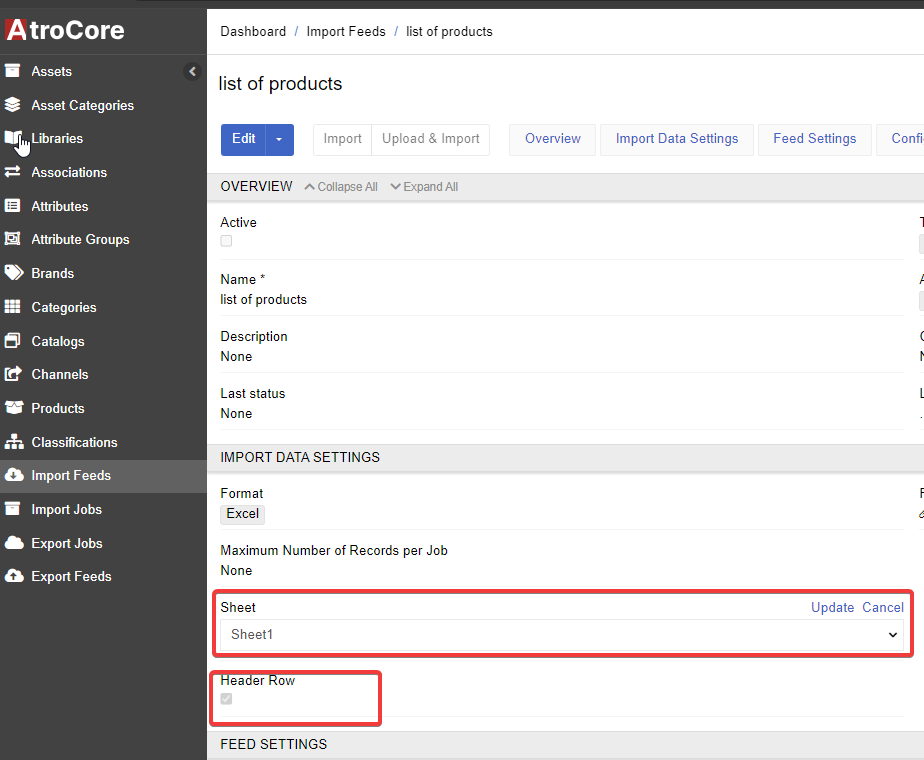Click the Categories grid icon
This screenshot has width=924, height=760.
click(x=13, y=307)
